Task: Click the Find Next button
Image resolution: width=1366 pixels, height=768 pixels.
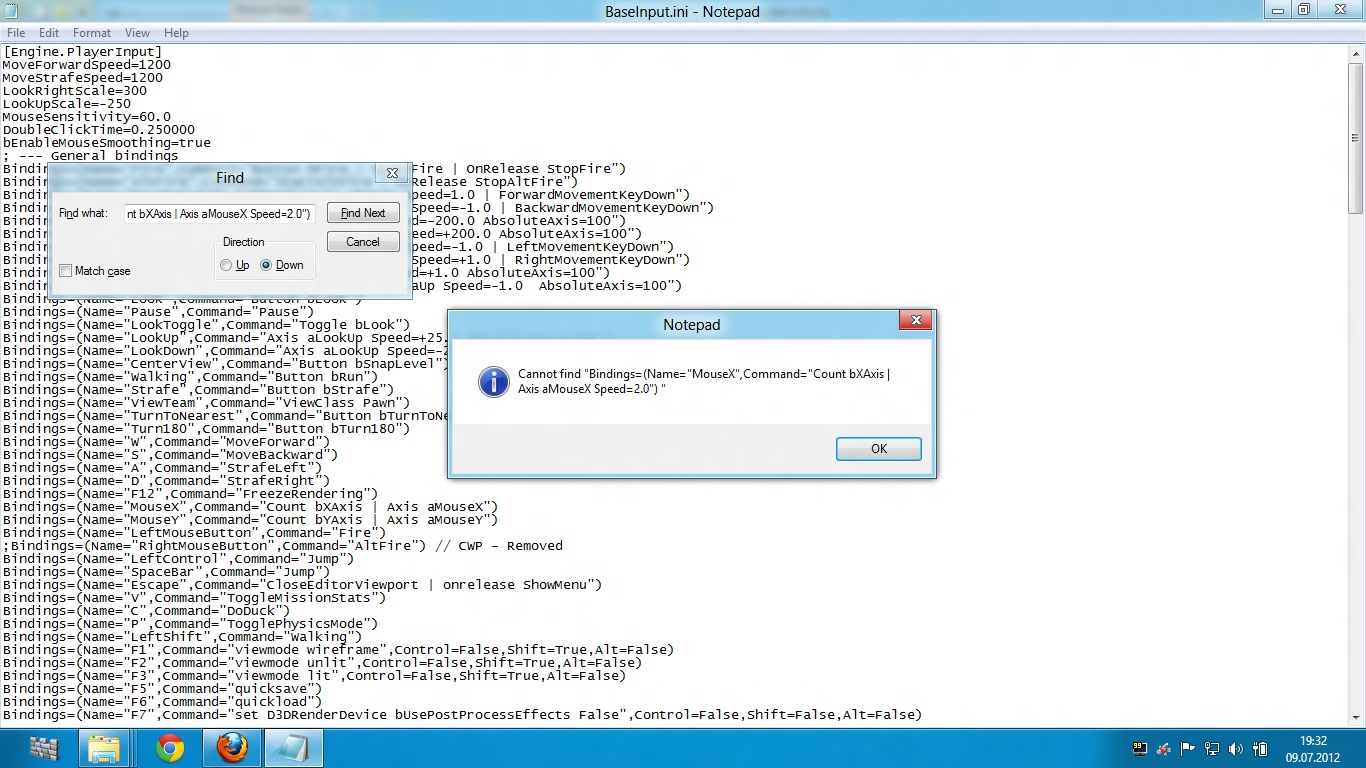Action: pyautogui.click(x=362, y=213)
